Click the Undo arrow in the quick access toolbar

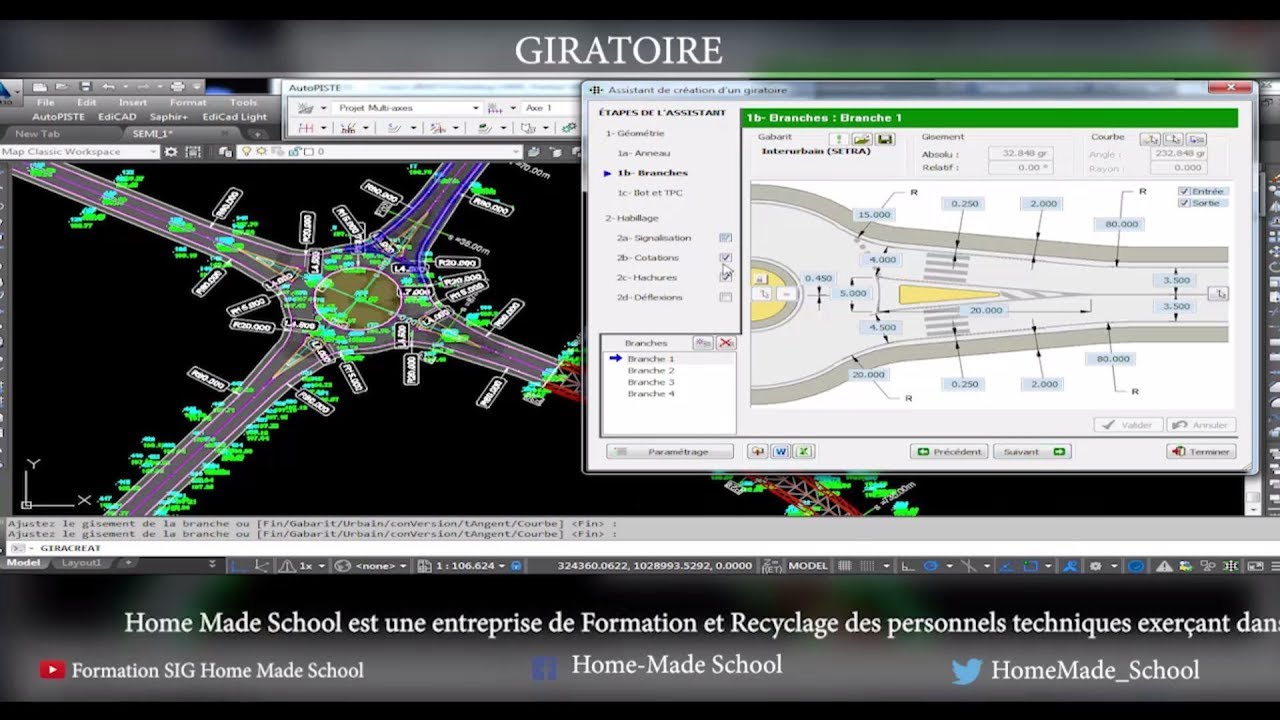[108, 87]
